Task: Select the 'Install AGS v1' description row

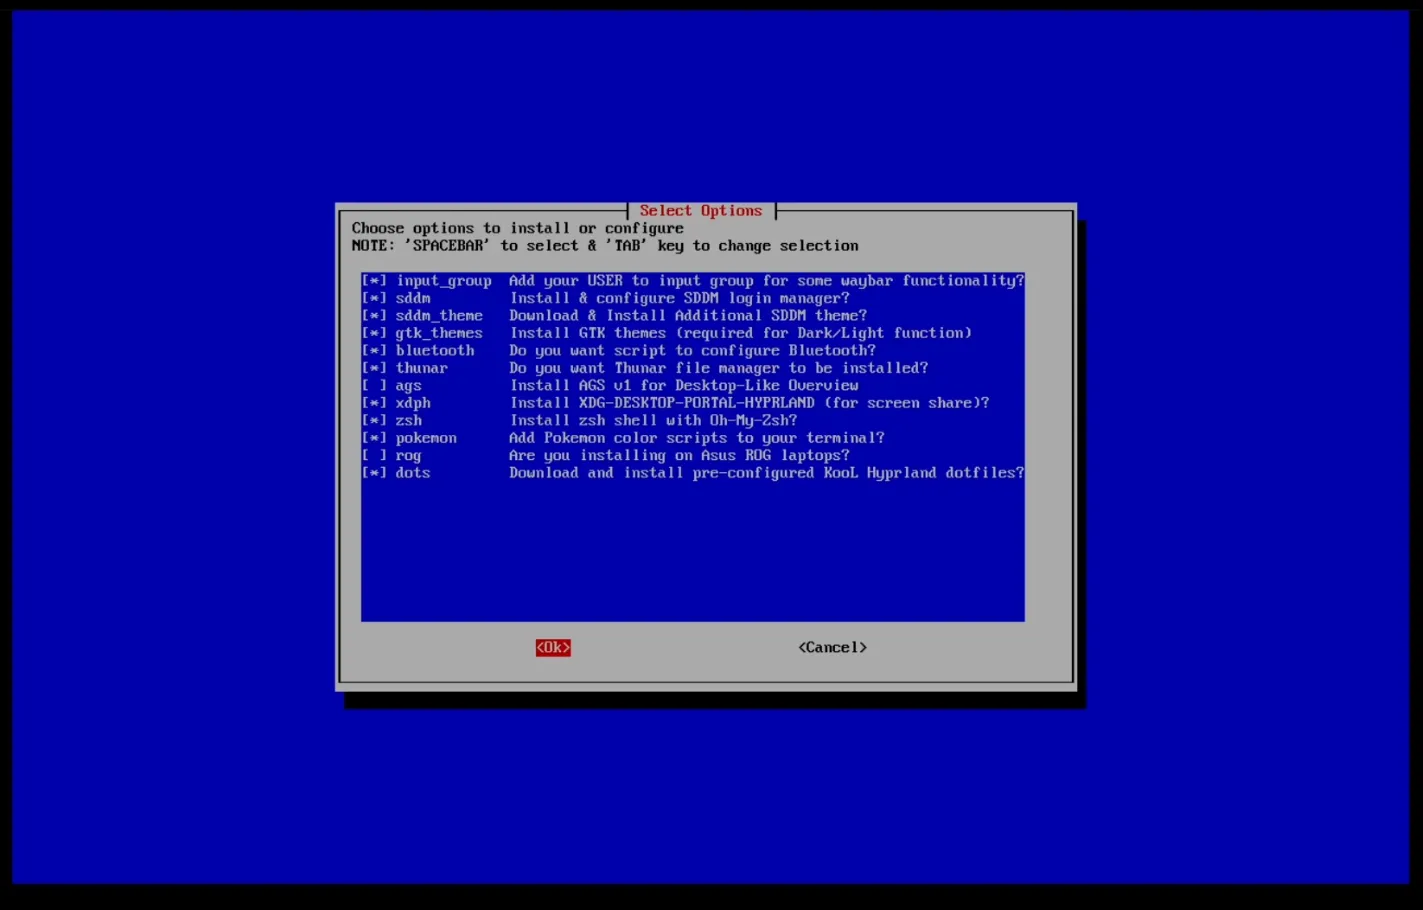Action: coord(684,386)
